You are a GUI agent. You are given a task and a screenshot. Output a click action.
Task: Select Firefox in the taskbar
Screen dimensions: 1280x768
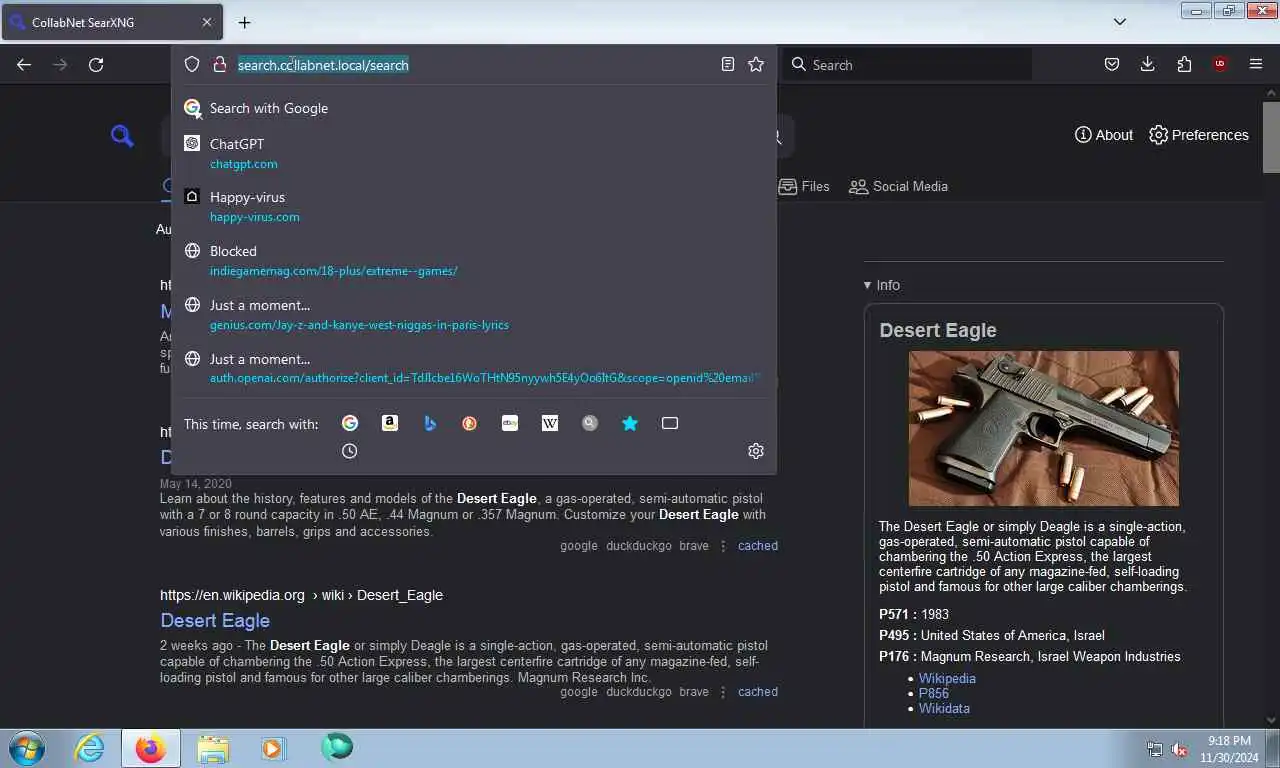(151, 748)
